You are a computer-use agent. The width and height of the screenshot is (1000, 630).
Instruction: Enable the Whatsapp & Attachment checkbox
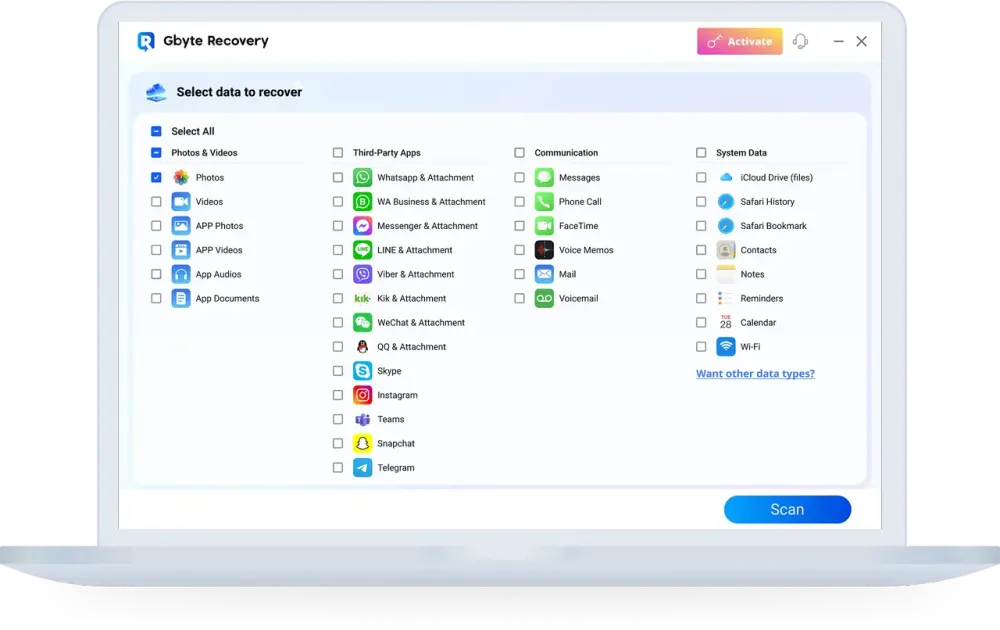[x=338, y=177]
